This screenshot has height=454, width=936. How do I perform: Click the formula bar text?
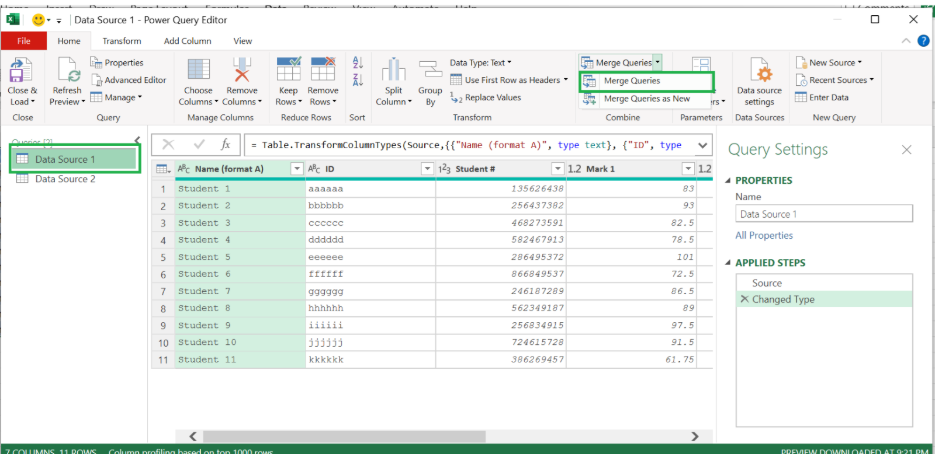(x=466, y=144)
